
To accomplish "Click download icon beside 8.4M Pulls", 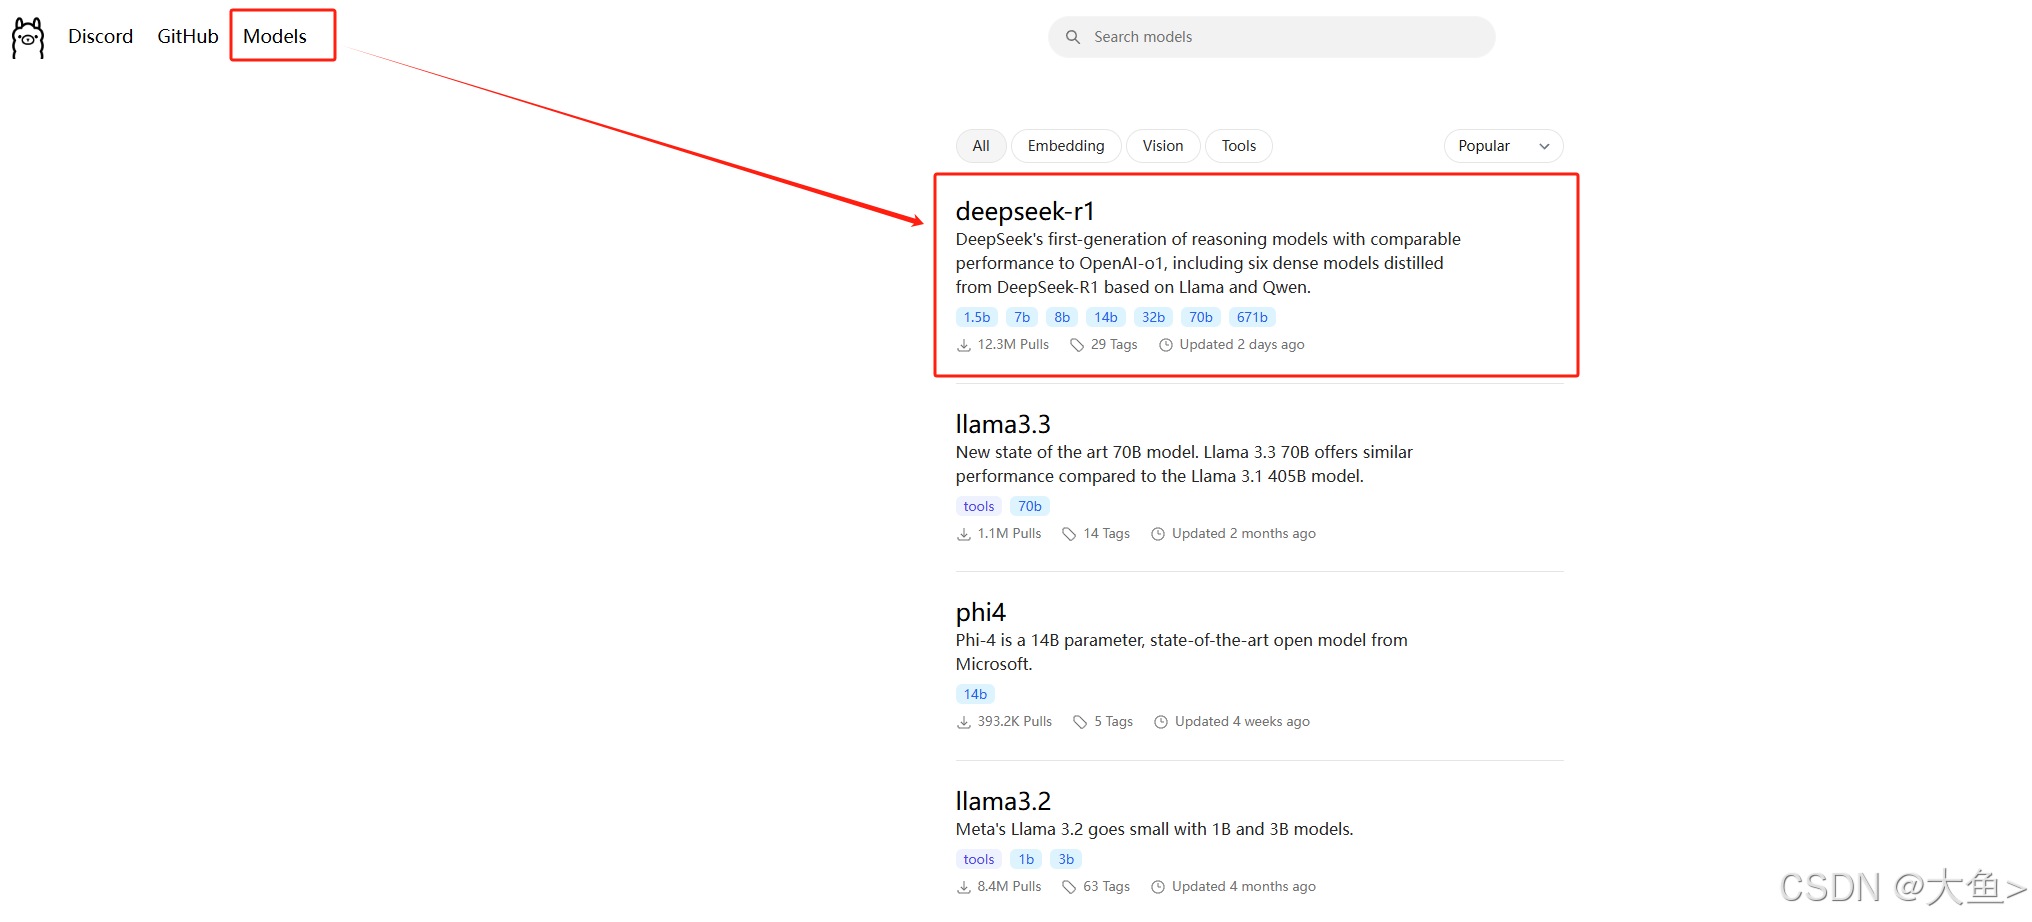I will pyautogui.click(x=964, y=887).
